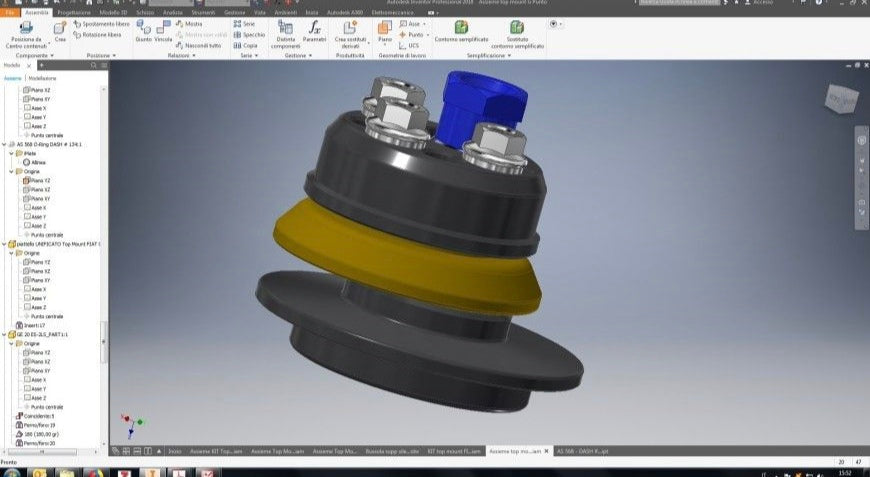The height and width of the screenshot is (477, 870).
Task: Collapse the GE 20 ES-2LS_PART1:1 node
Action: [5, 334]
